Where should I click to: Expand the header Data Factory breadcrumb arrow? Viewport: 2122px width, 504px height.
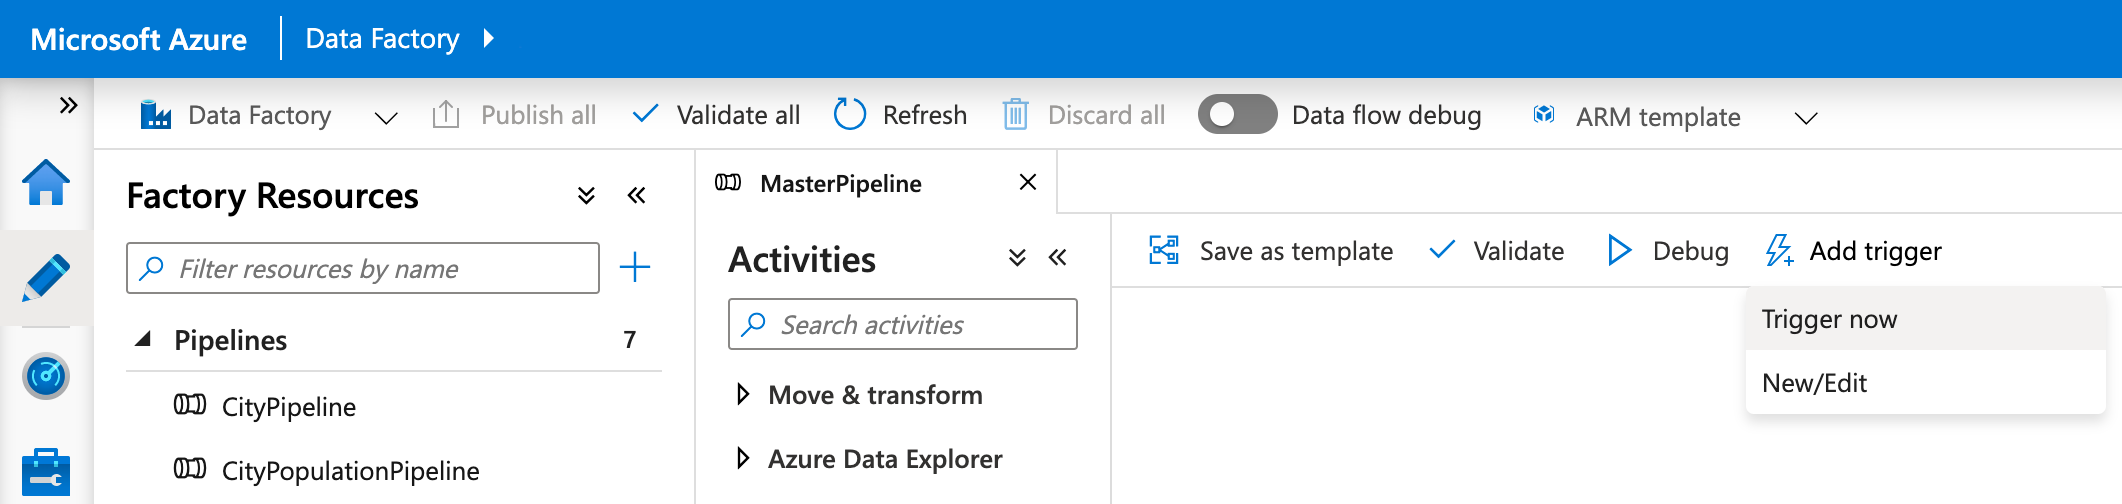pyautogui.click(x=488, y=38)
